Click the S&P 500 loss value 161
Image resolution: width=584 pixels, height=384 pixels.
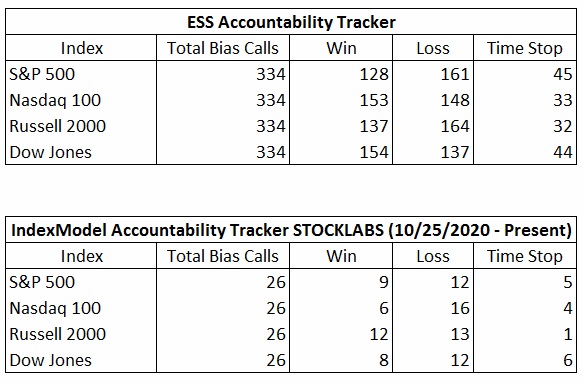pos(455,74)
